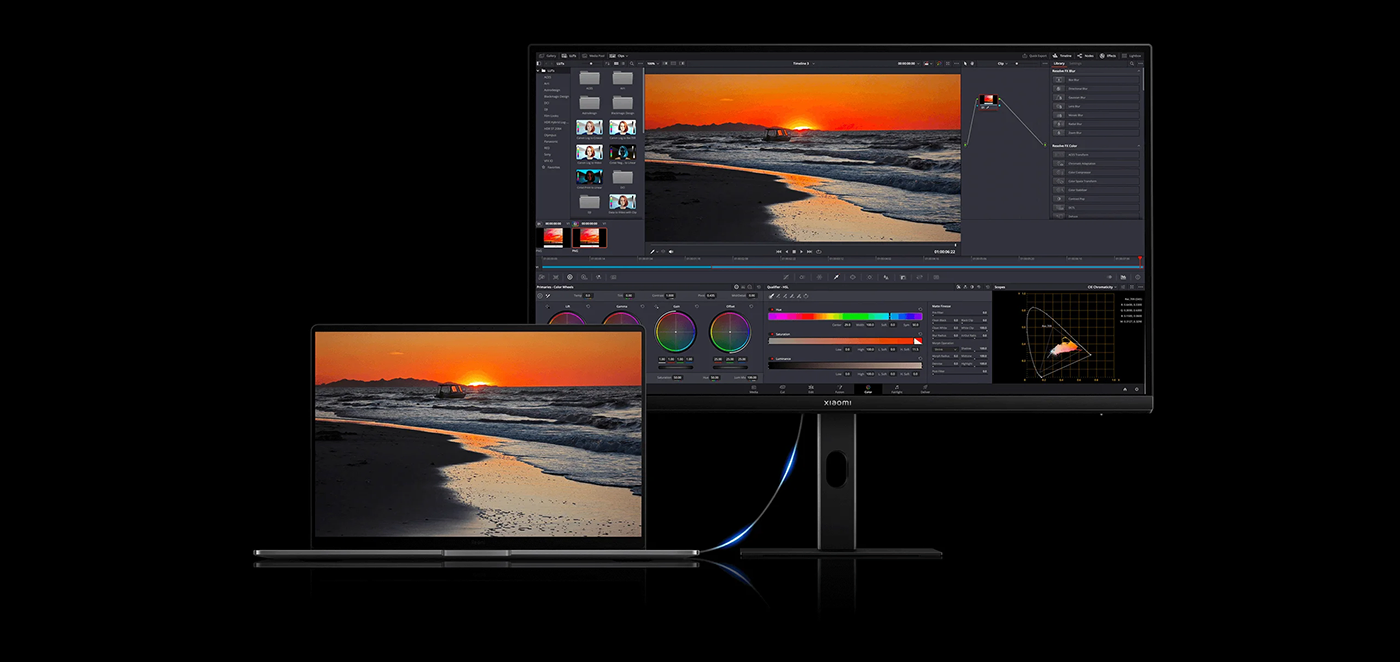Switch to the Fusion page
The image size is (1400, 662).
[x=841, y=390]
